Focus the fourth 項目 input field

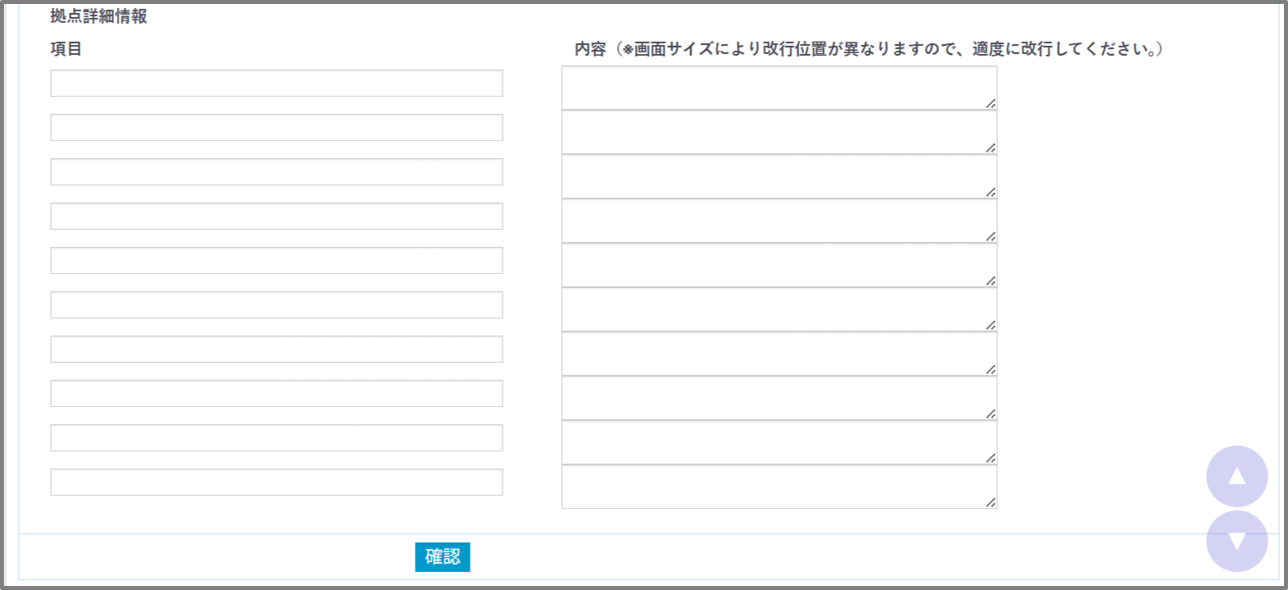(277, 216)
